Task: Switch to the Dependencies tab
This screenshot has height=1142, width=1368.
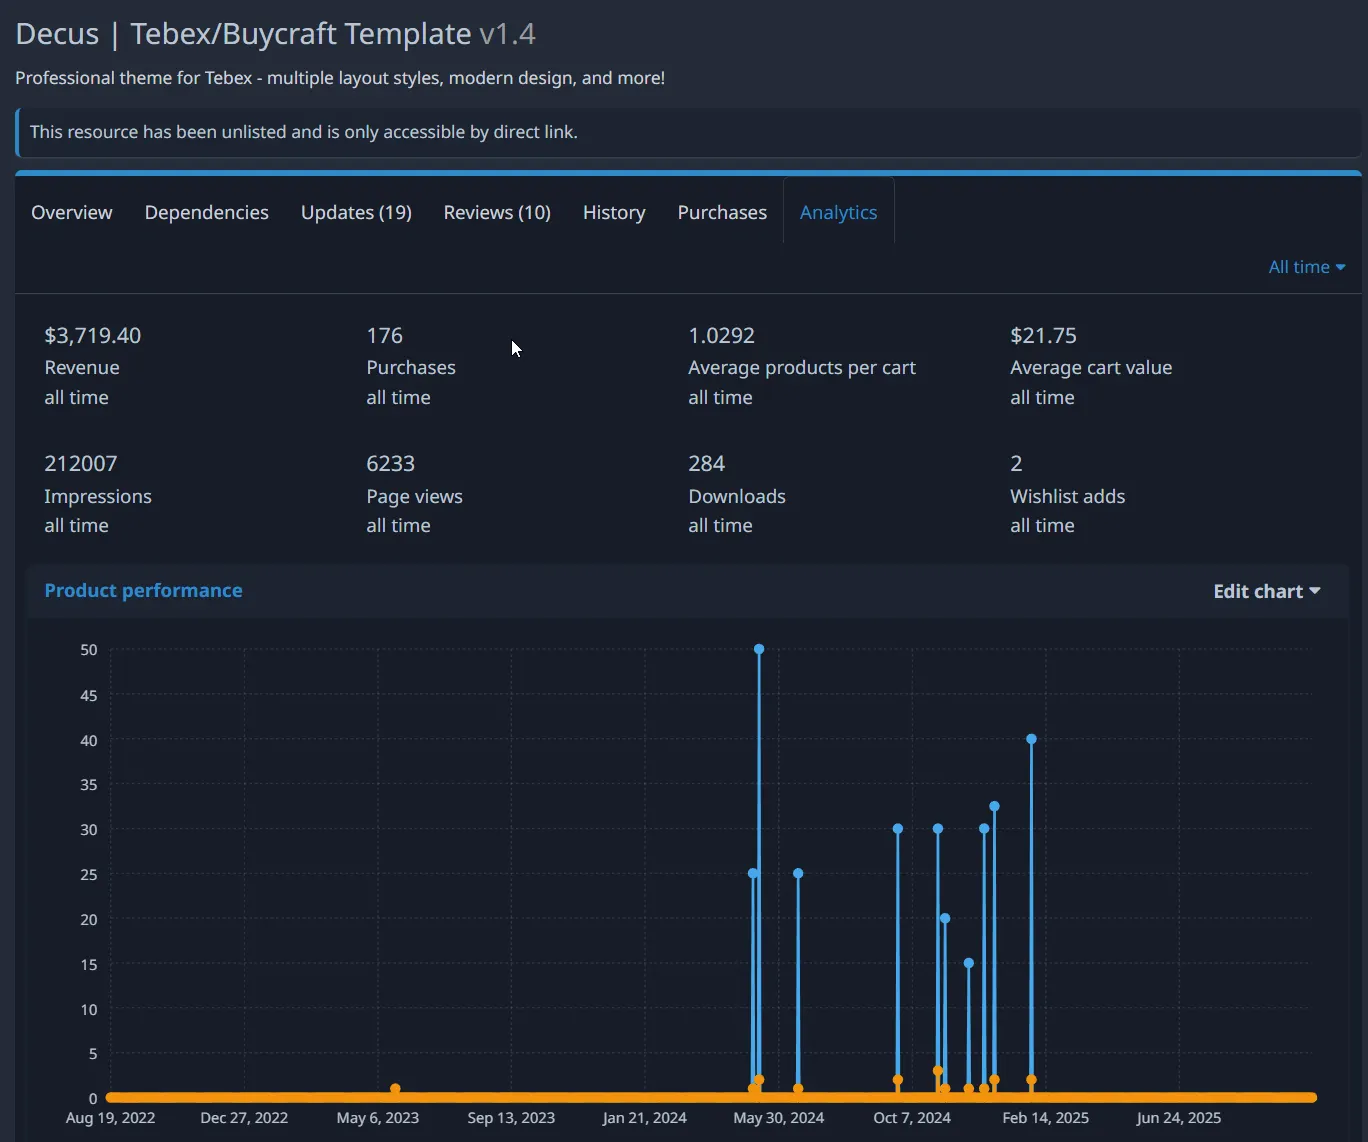Action: [206, 212]
